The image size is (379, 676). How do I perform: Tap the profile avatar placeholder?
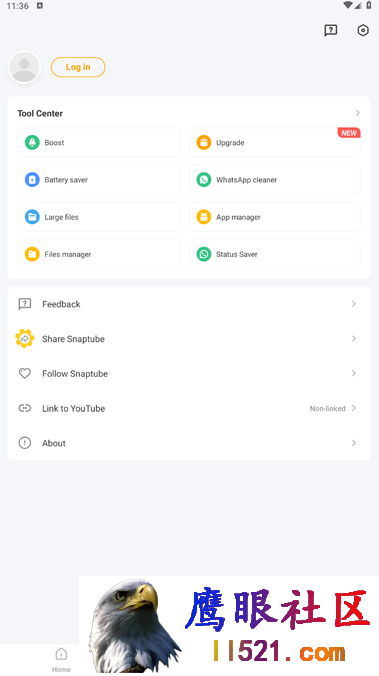pos(24,67)
